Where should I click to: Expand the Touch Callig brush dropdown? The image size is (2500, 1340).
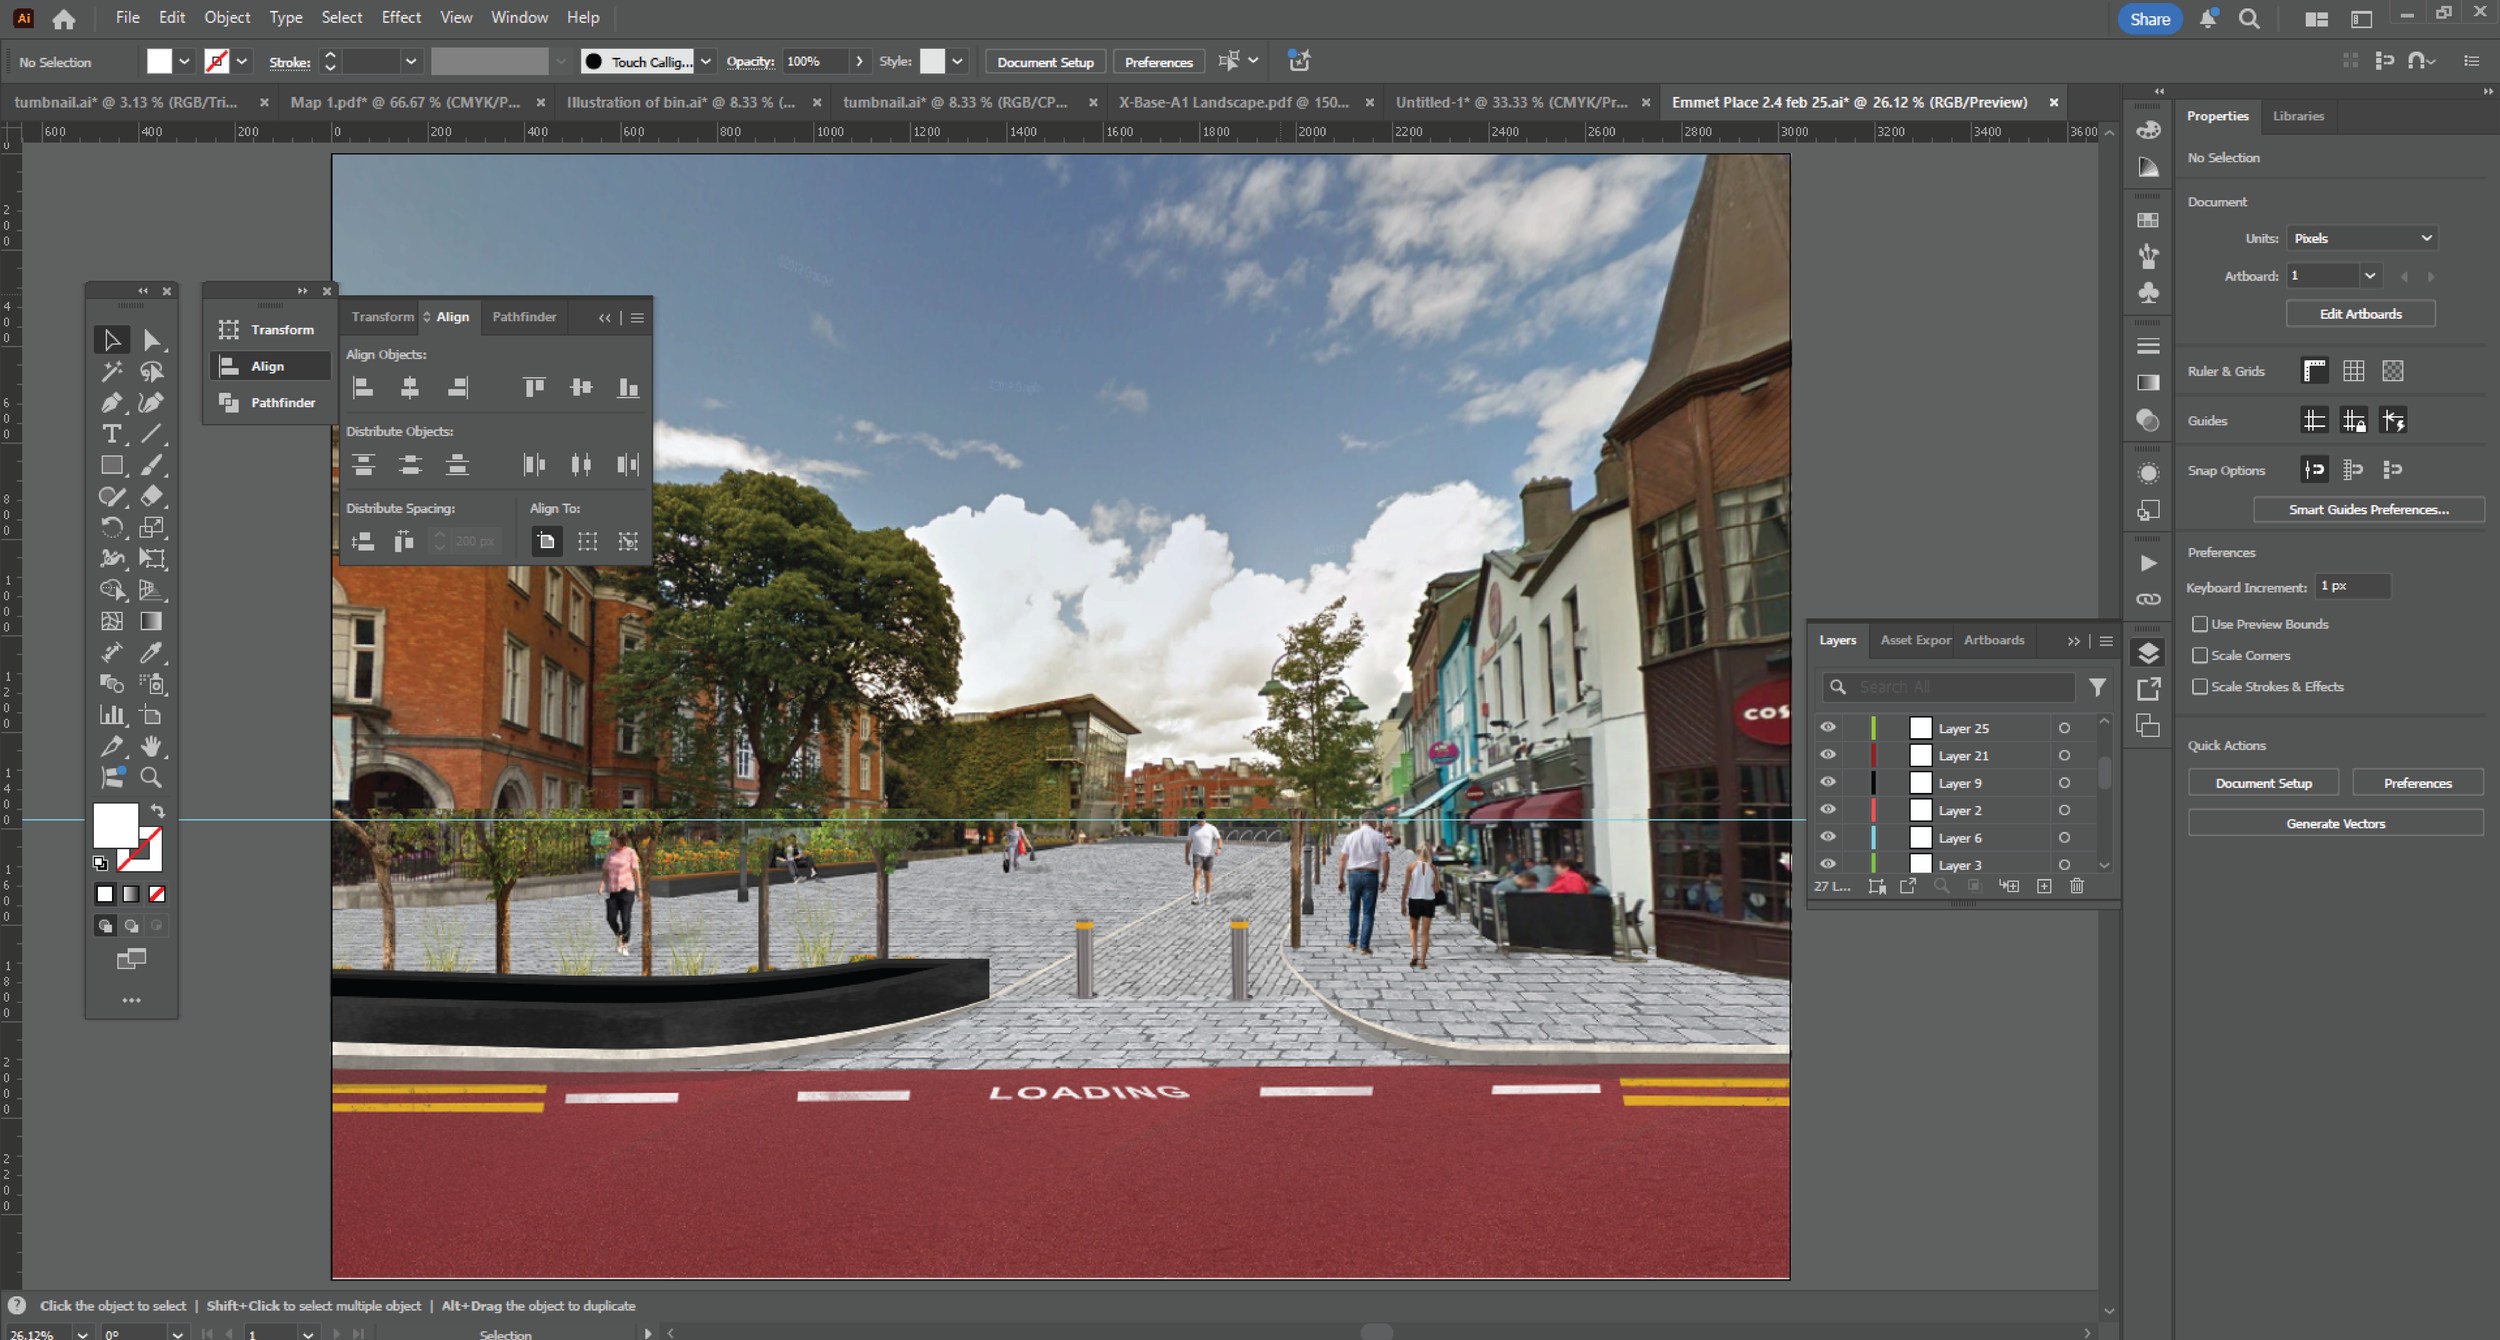[x=706, y=62]
